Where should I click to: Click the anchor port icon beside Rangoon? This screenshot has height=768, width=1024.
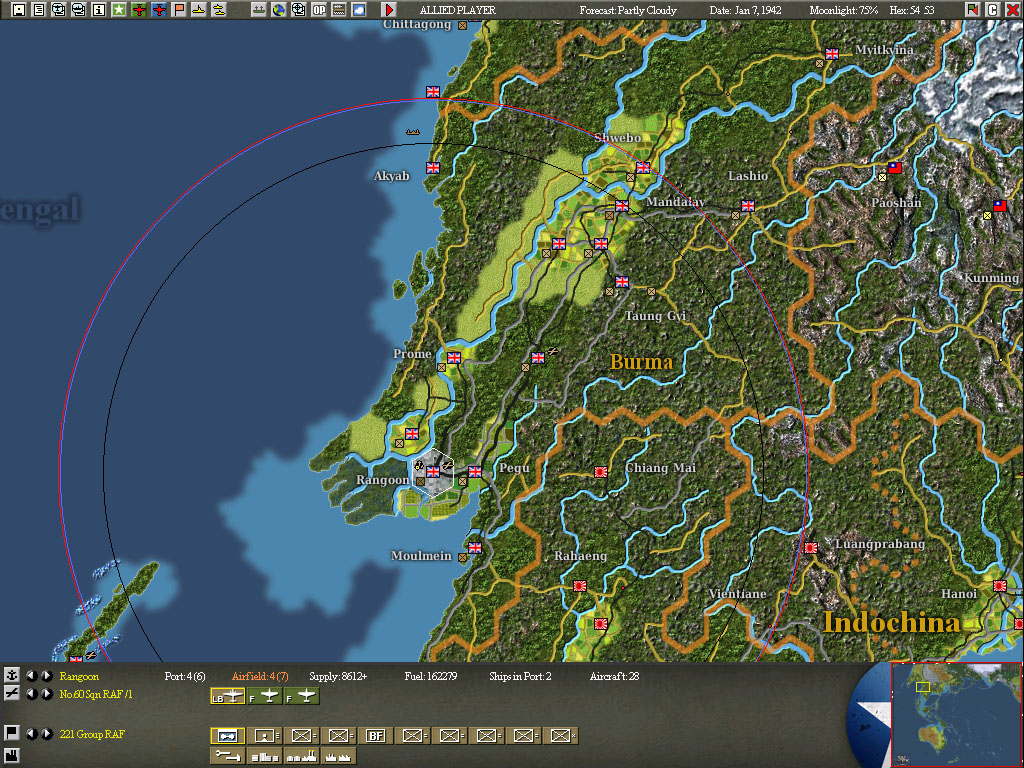(12, 675)
